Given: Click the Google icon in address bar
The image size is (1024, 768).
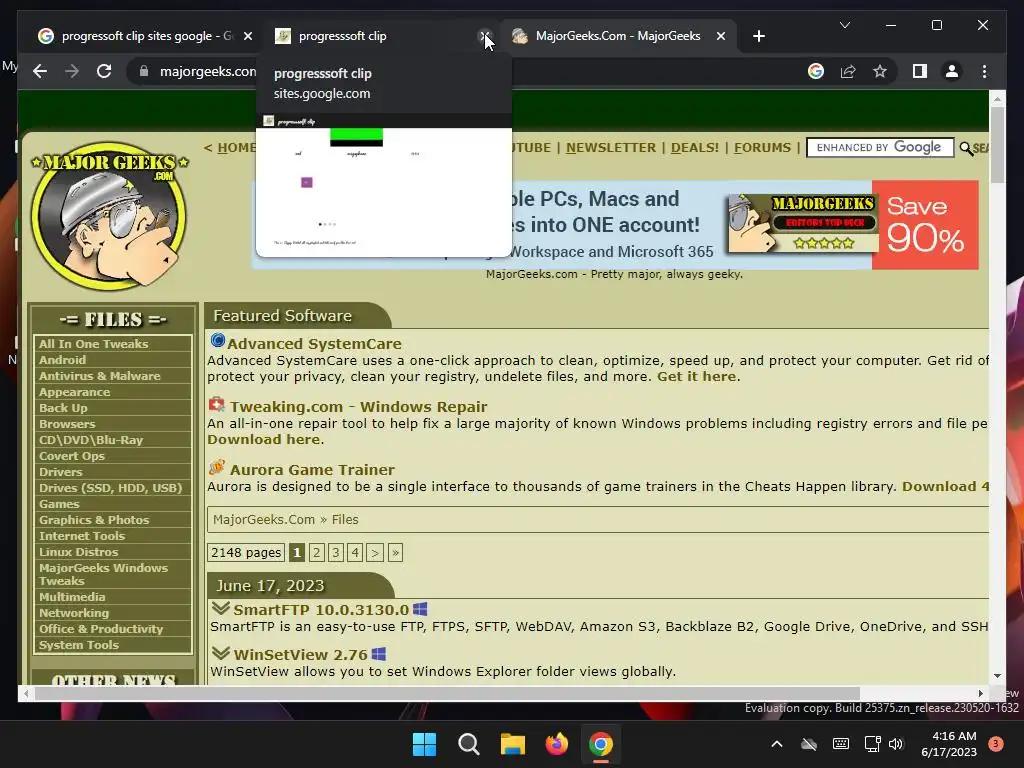Looking at the screenshot, I should click(x=816, y=71).
